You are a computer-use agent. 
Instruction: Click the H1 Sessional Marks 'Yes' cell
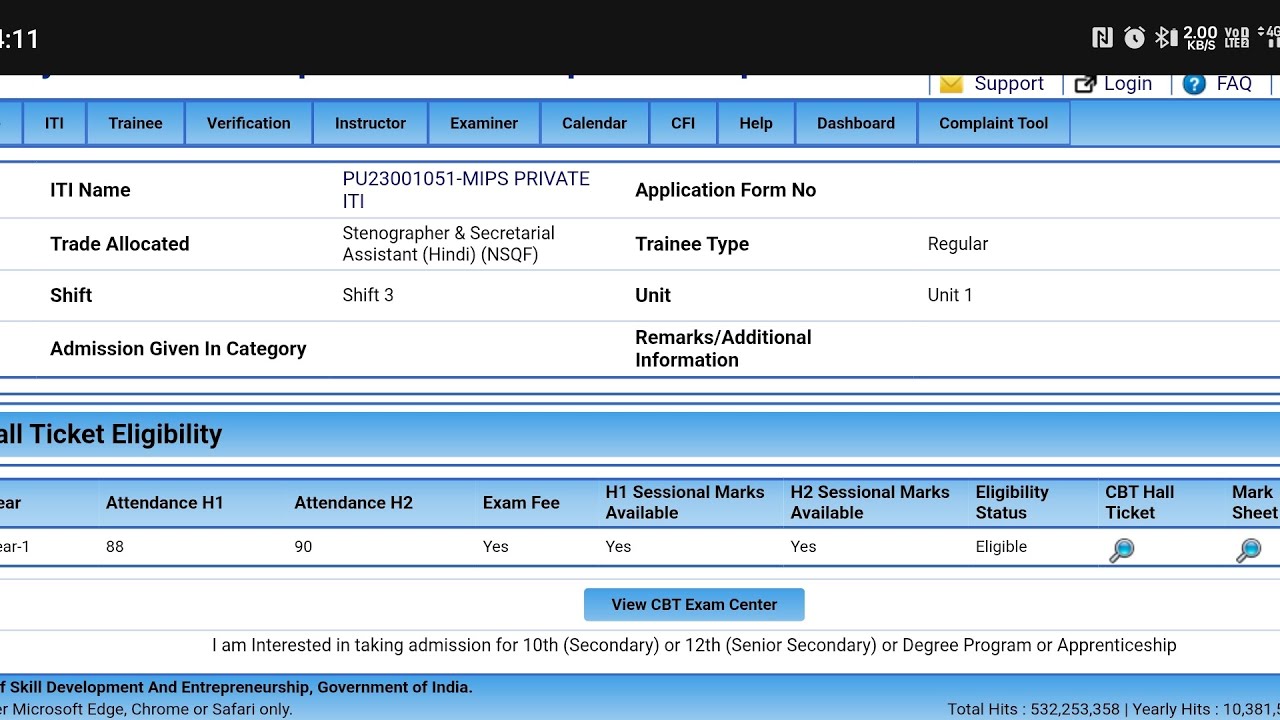618,546
